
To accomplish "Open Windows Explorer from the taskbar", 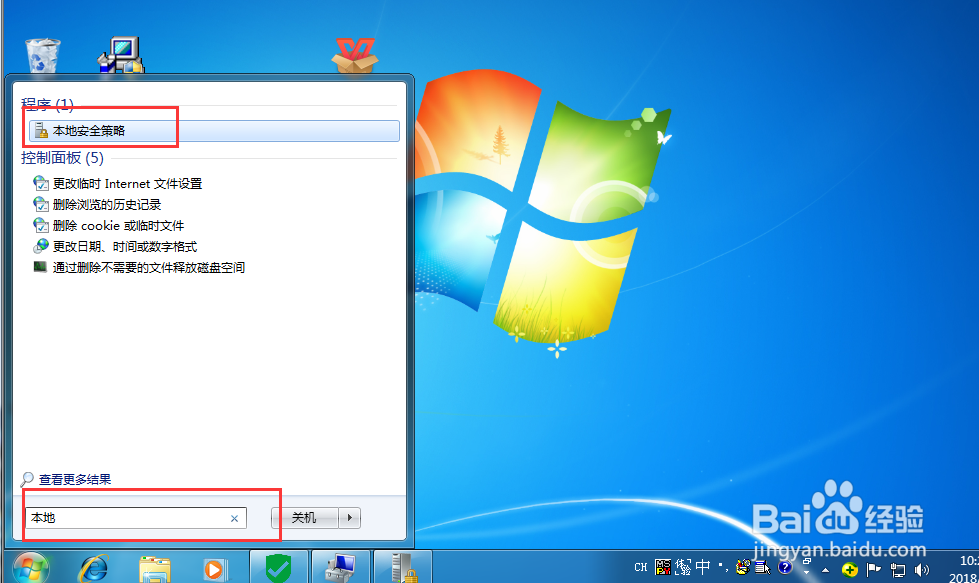I will pyautogui.click(x=155, y=567).
